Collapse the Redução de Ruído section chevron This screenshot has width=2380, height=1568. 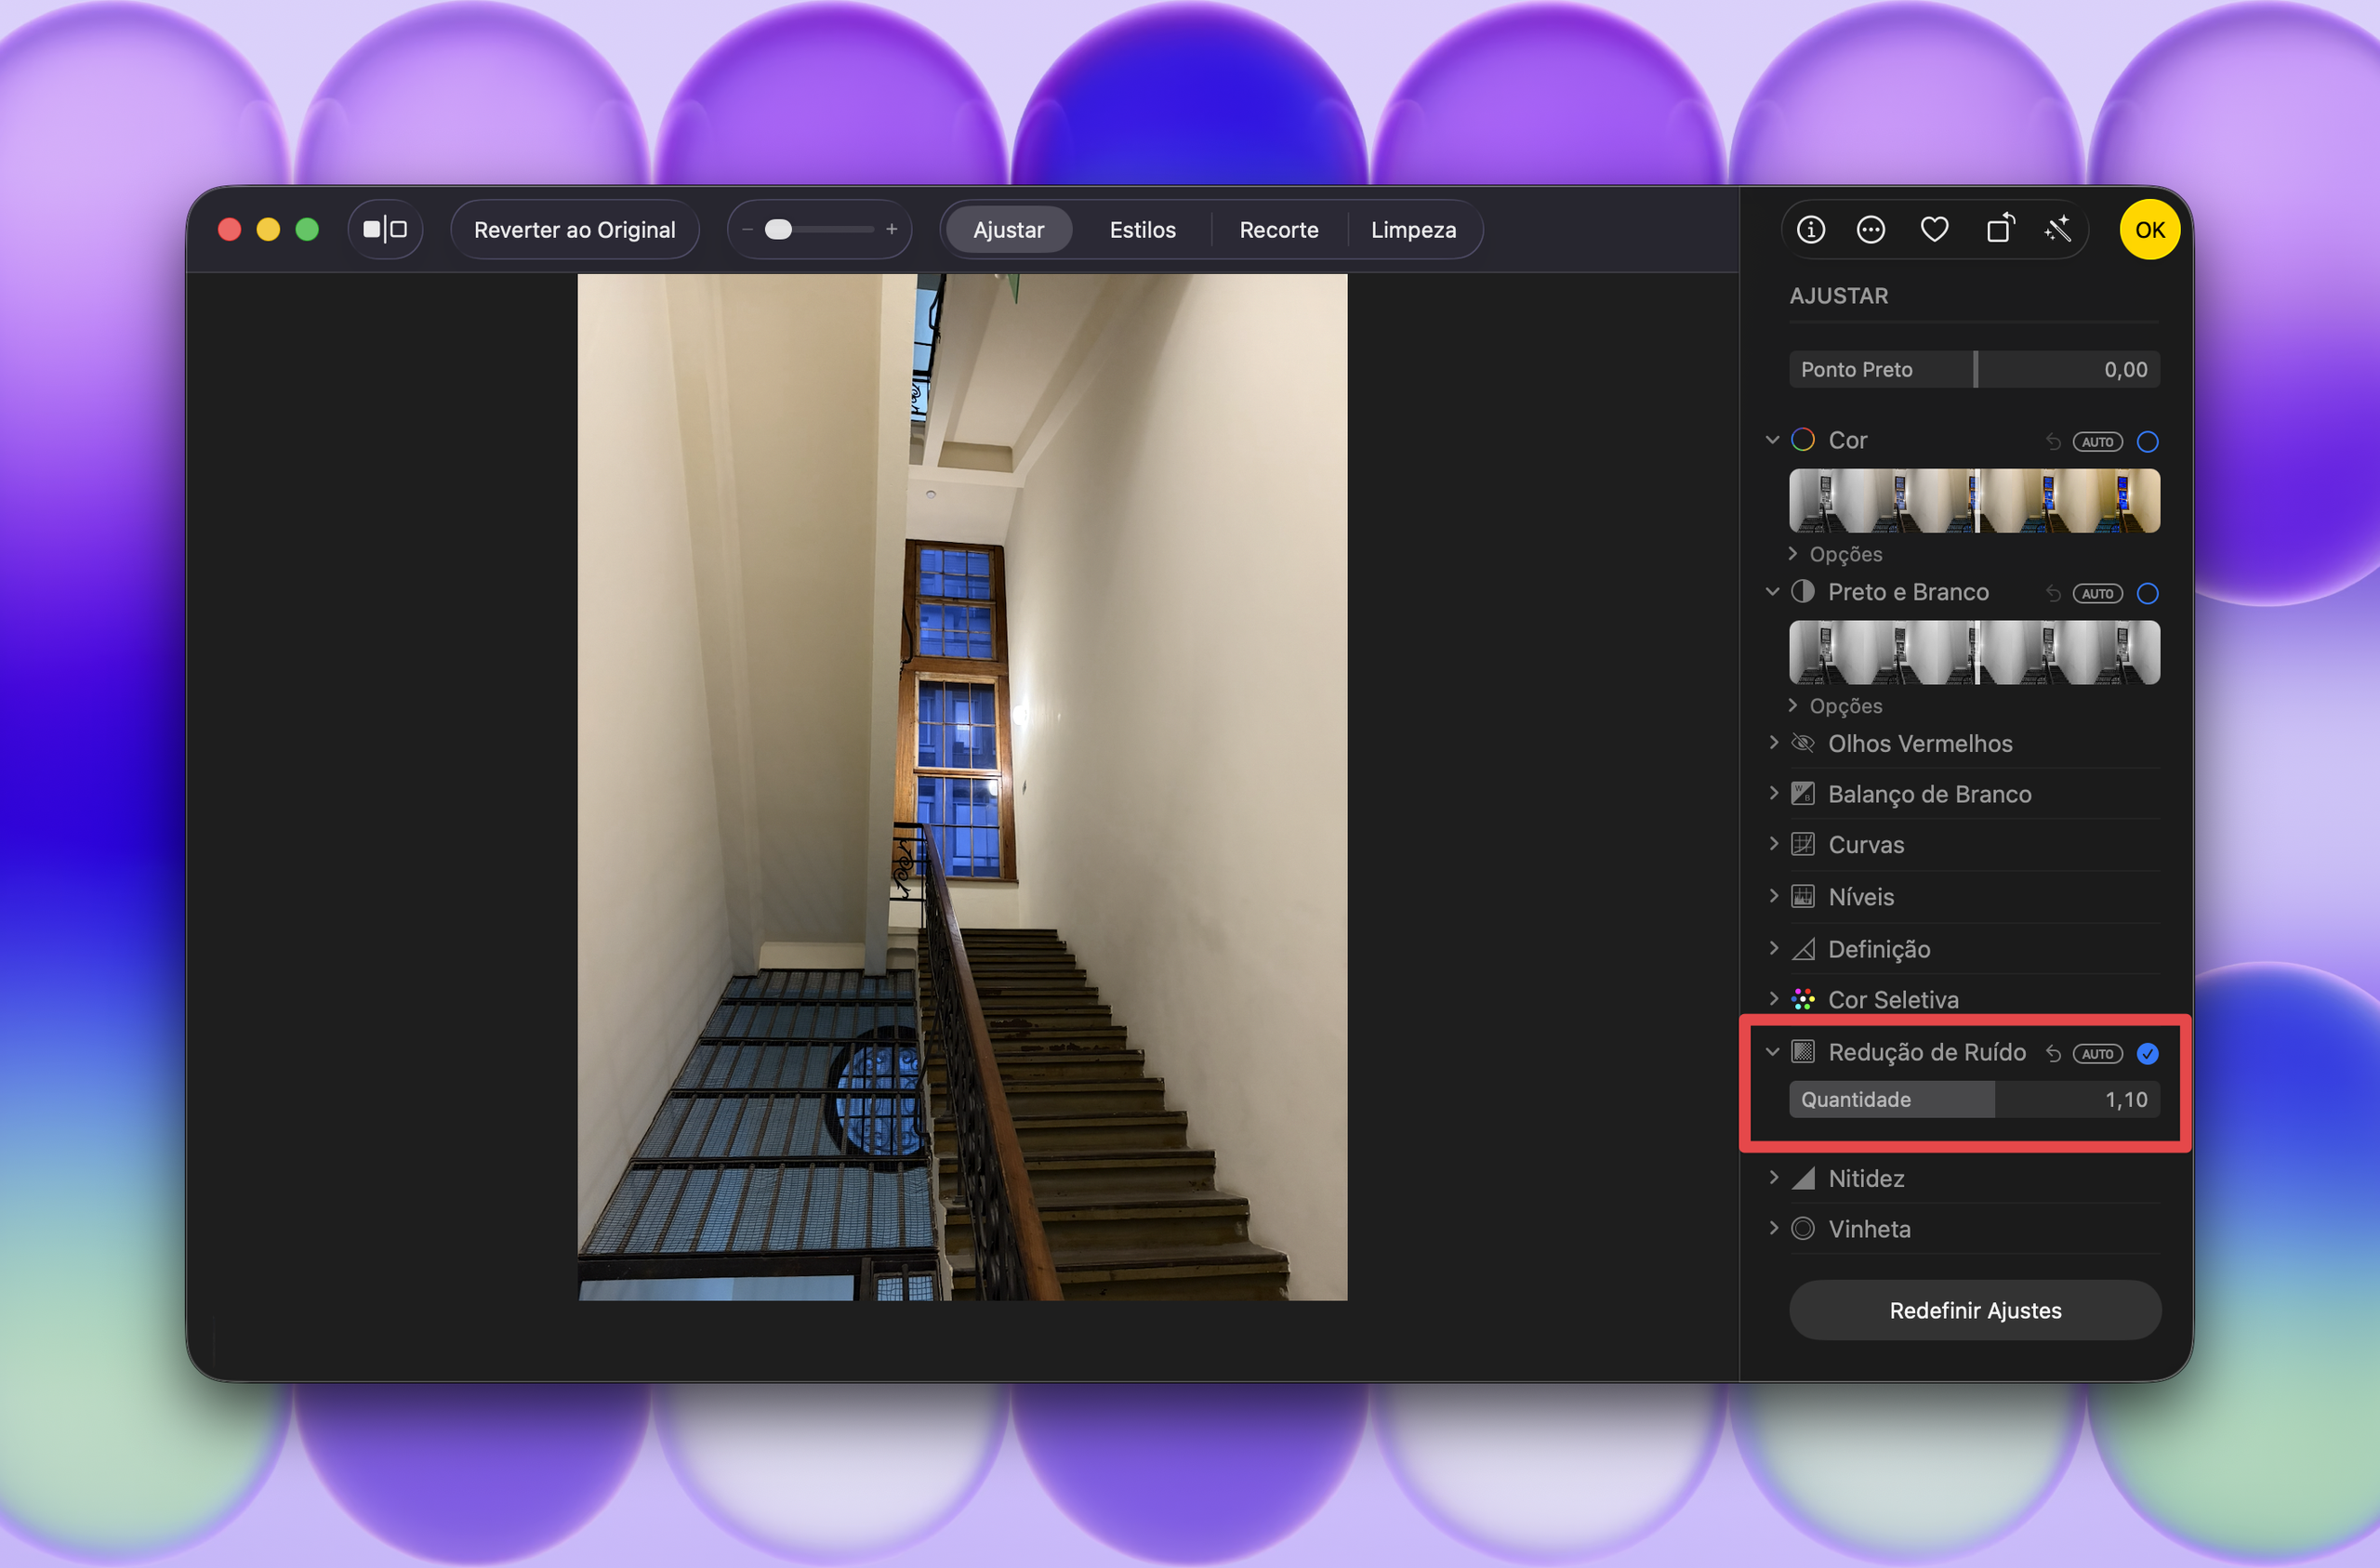(1772, 1052)
